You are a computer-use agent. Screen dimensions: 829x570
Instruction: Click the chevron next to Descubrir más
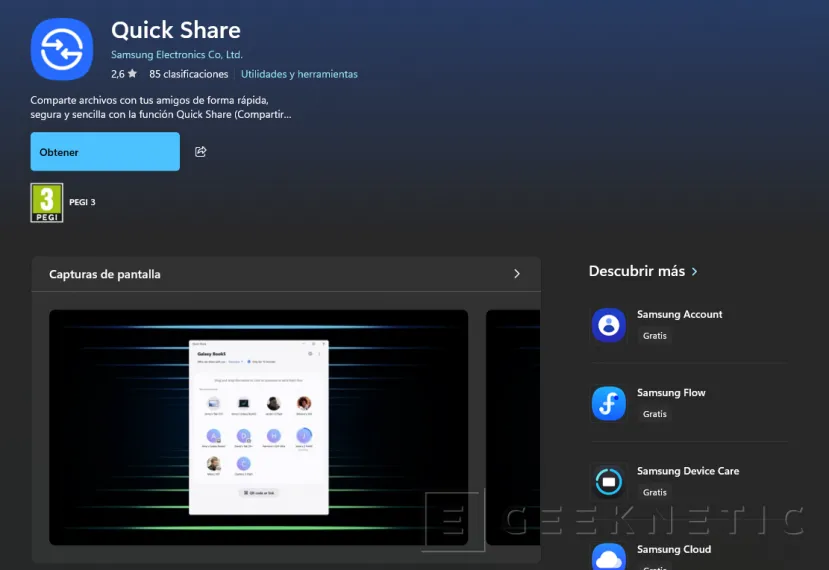click(x=694, y=271)
